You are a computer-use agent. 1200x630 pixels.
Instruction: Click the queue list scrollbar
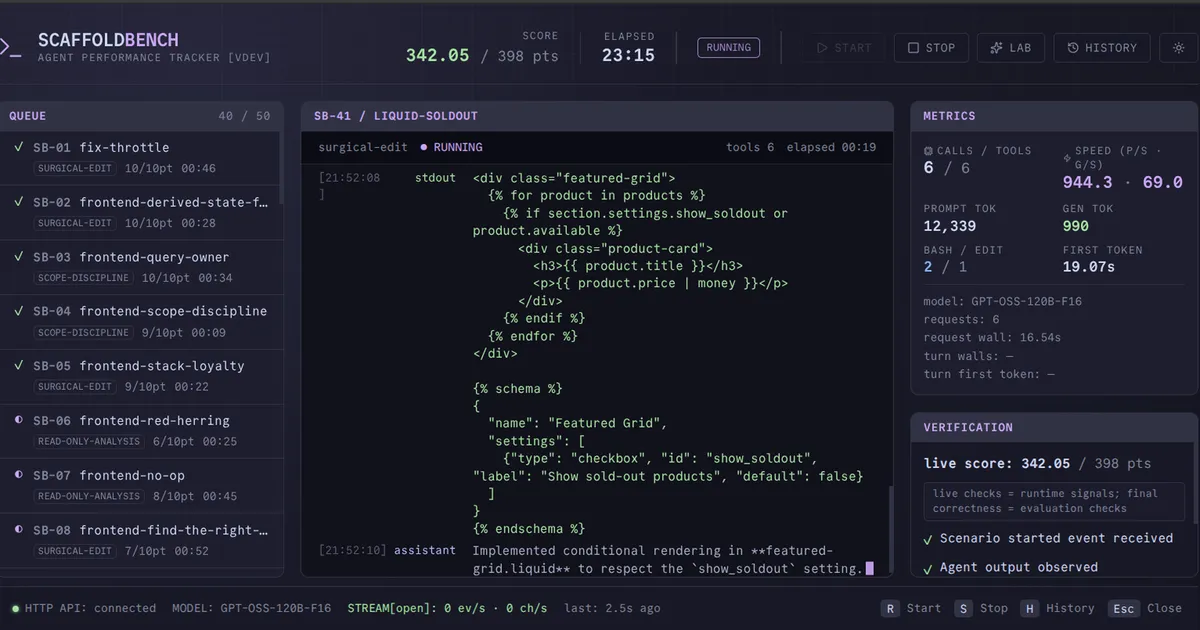(280, 170)
